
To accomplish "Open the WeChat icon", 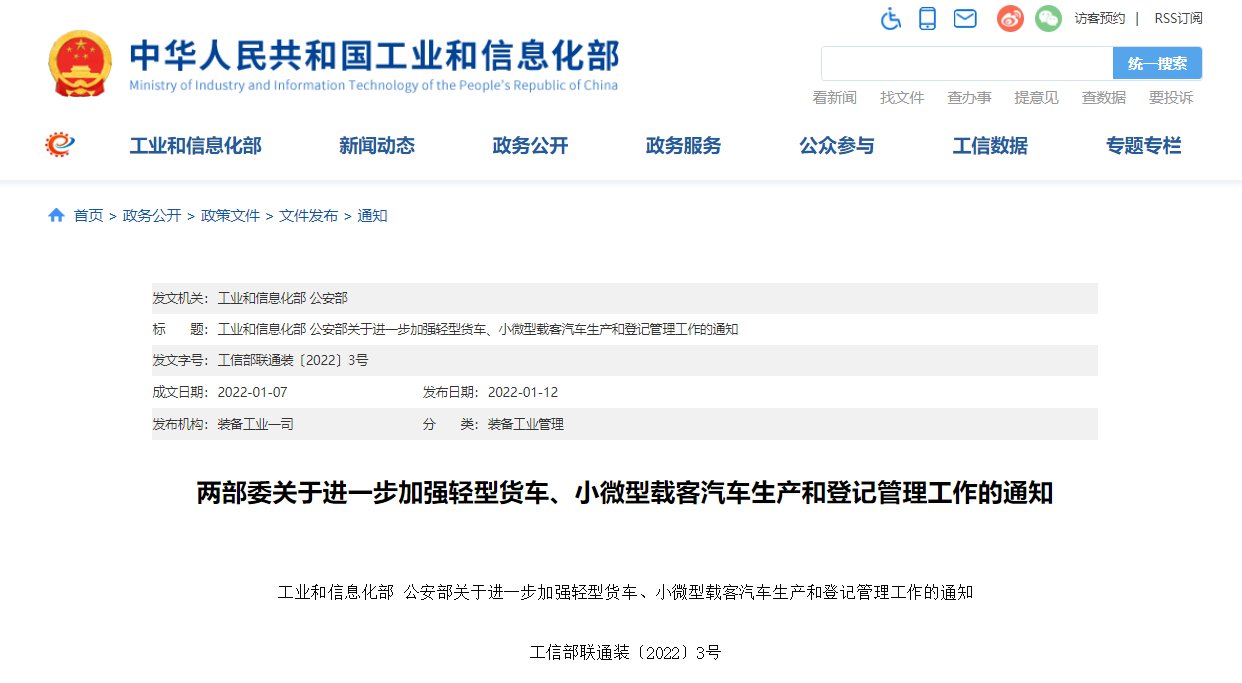I will point(1047,17).
